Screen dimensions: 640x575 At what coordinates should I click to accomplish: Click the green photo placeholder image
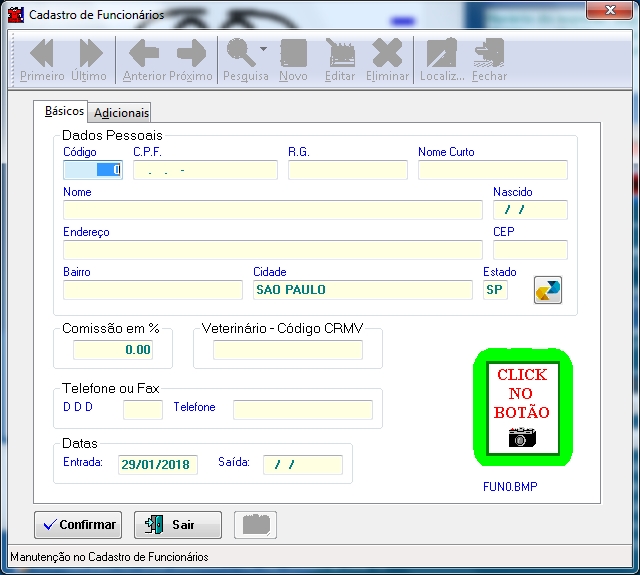coord(522,408)
